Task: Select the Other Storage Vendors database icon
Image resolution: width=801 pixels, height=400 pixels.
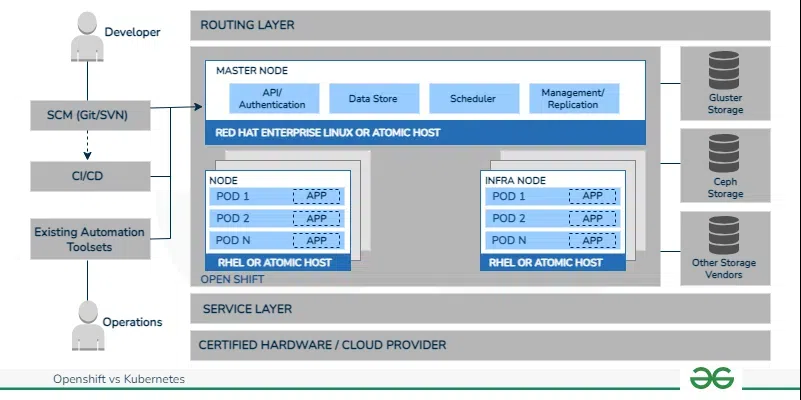Action: point(724,235)
